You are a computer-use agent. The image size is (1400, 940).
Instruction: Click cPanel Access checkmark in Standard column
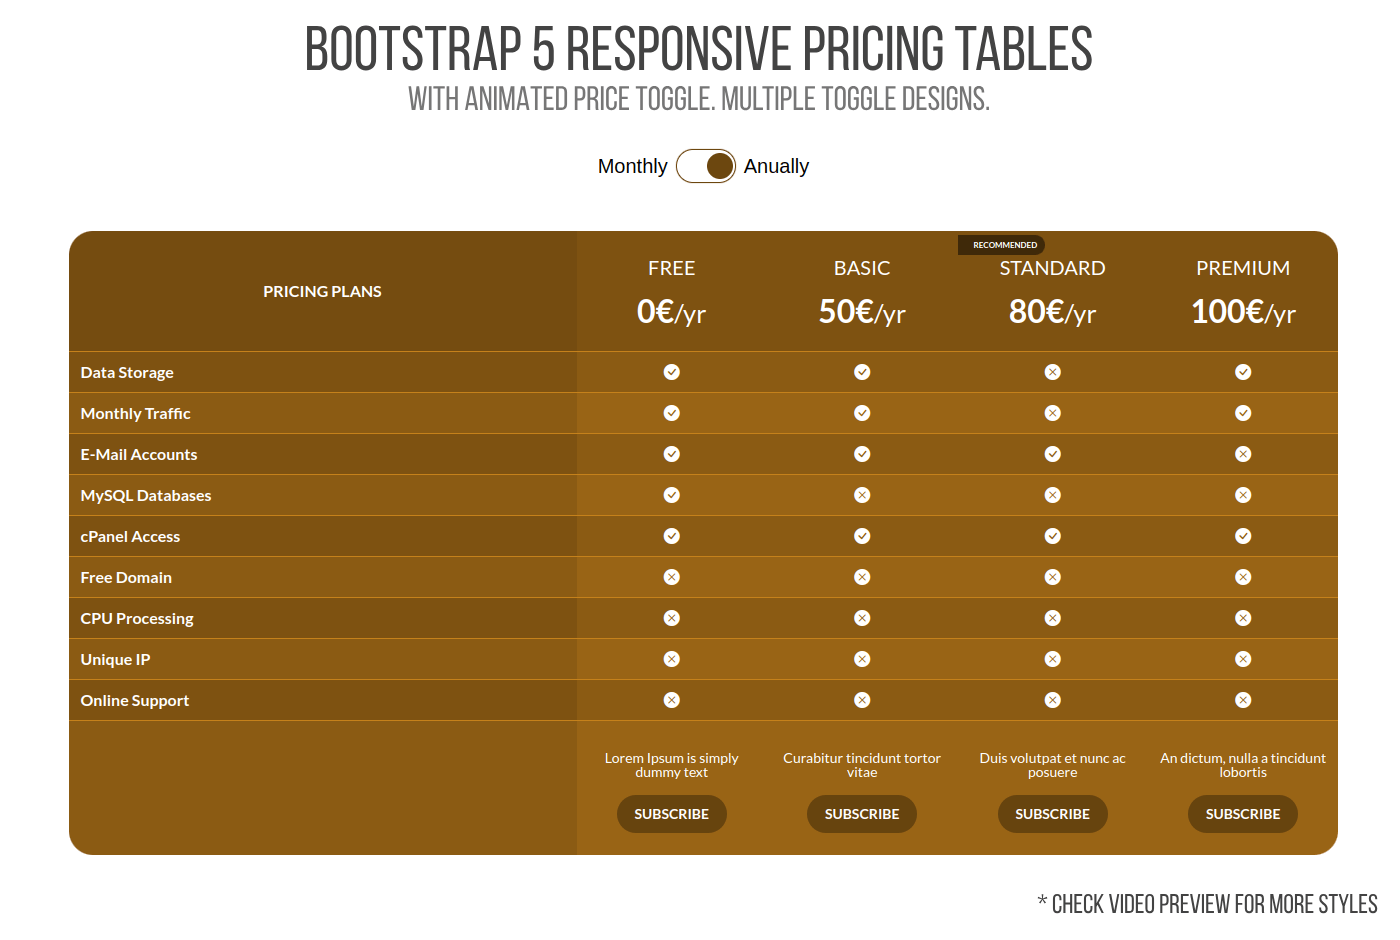pyautogui.click(x=1053, y=536)
